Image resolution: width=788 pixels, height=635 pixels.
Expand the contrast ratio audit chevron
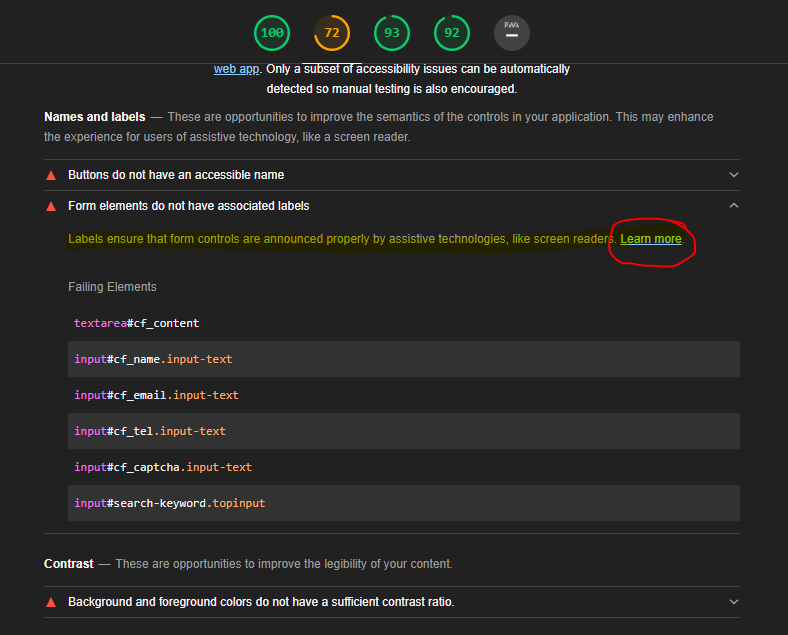click(x=733, y=602)
